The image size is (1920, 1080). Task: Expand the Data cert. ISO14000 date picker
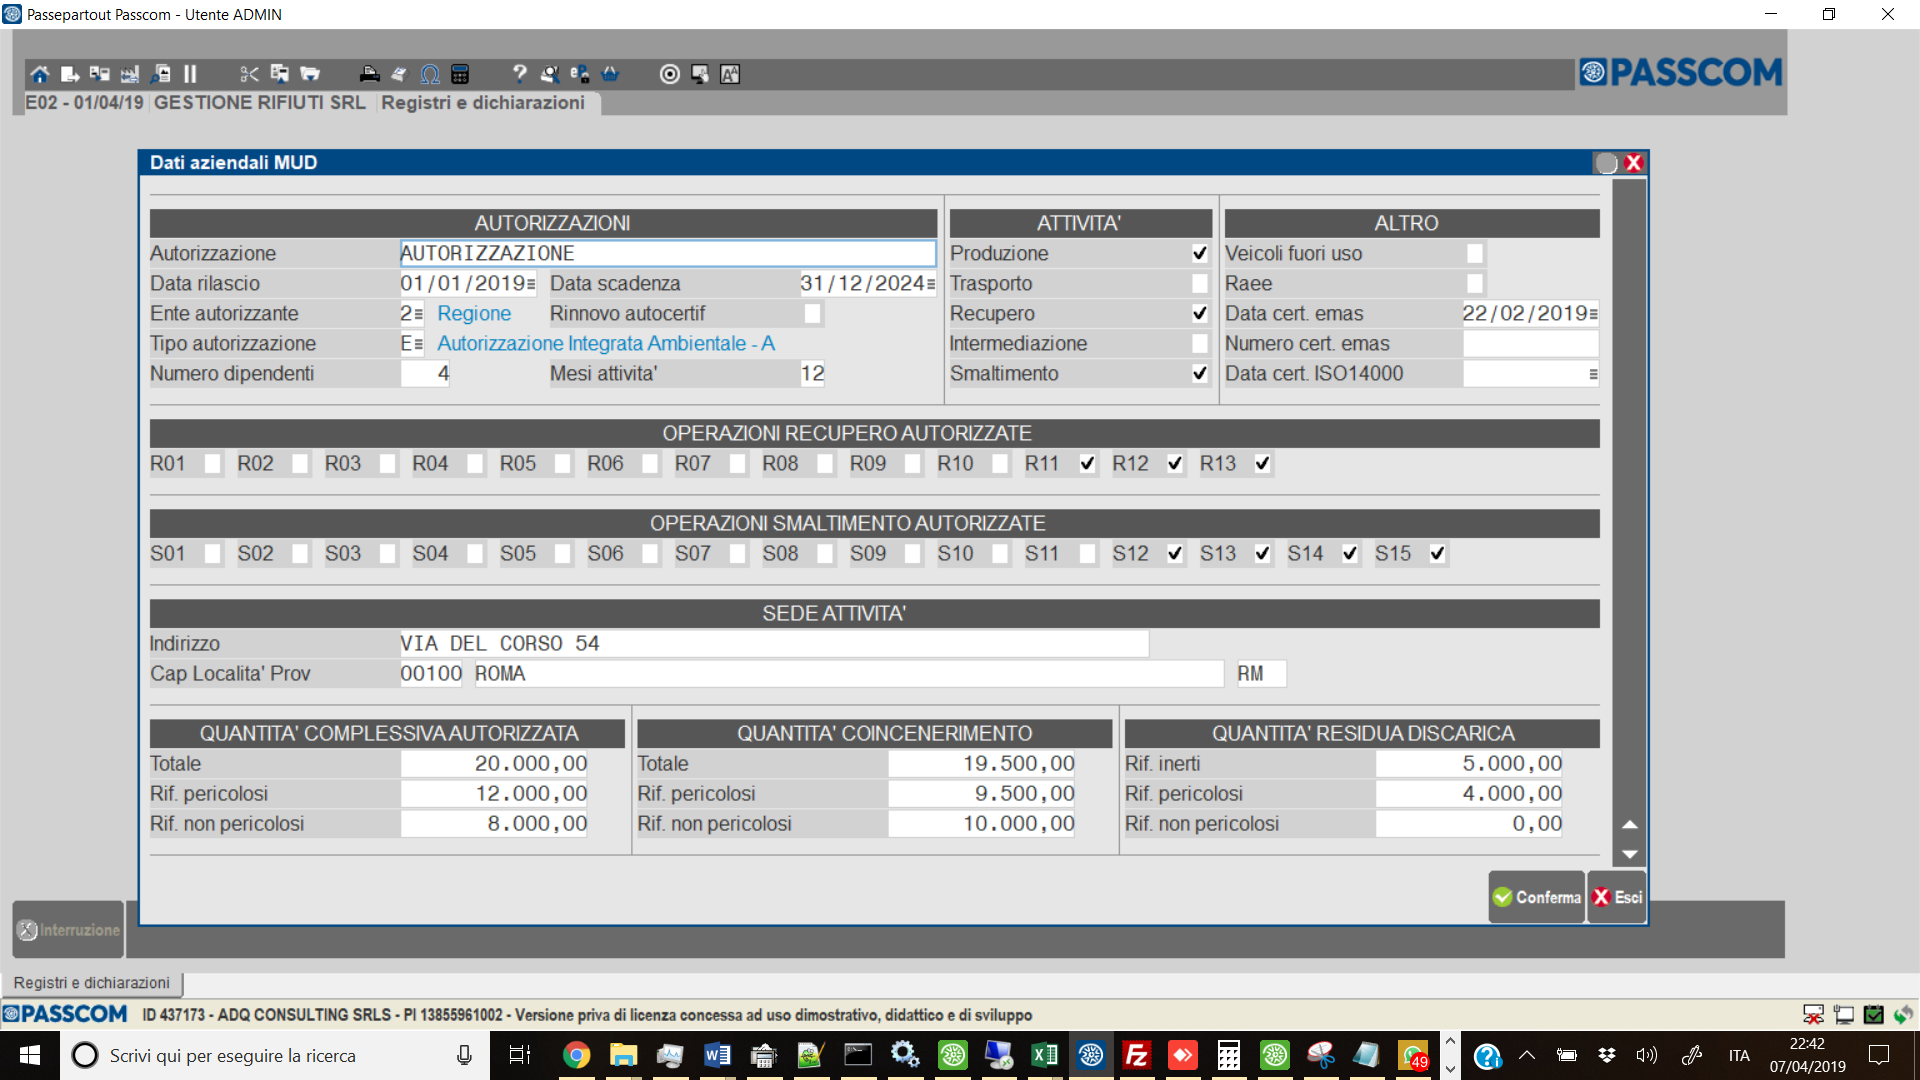click(1592, 374)
